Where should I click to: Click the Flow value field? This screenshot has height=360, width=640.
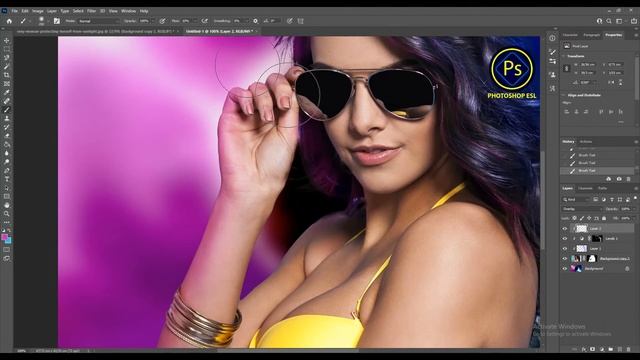186,21
